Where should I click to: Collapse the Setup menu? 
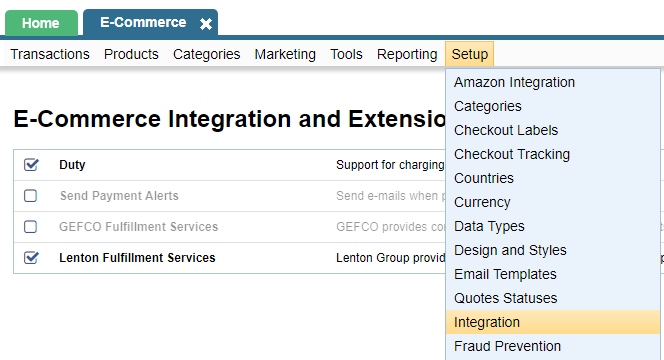coord(470,54)
